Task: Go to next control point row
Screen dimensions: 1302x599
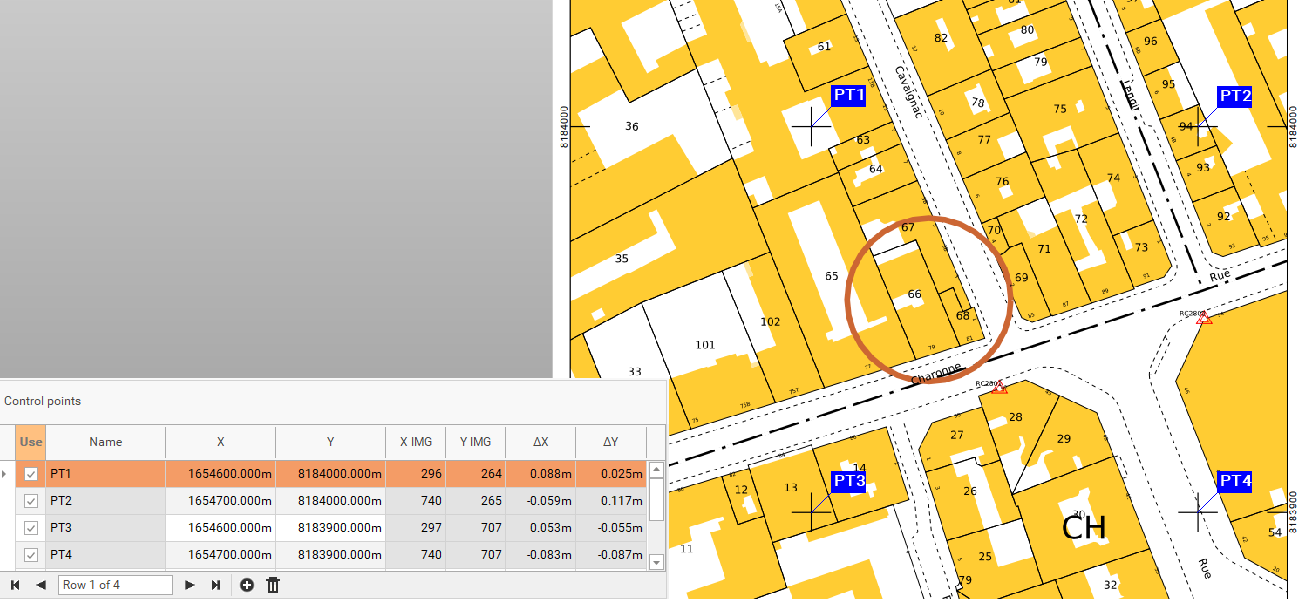Action: (190, 585)
